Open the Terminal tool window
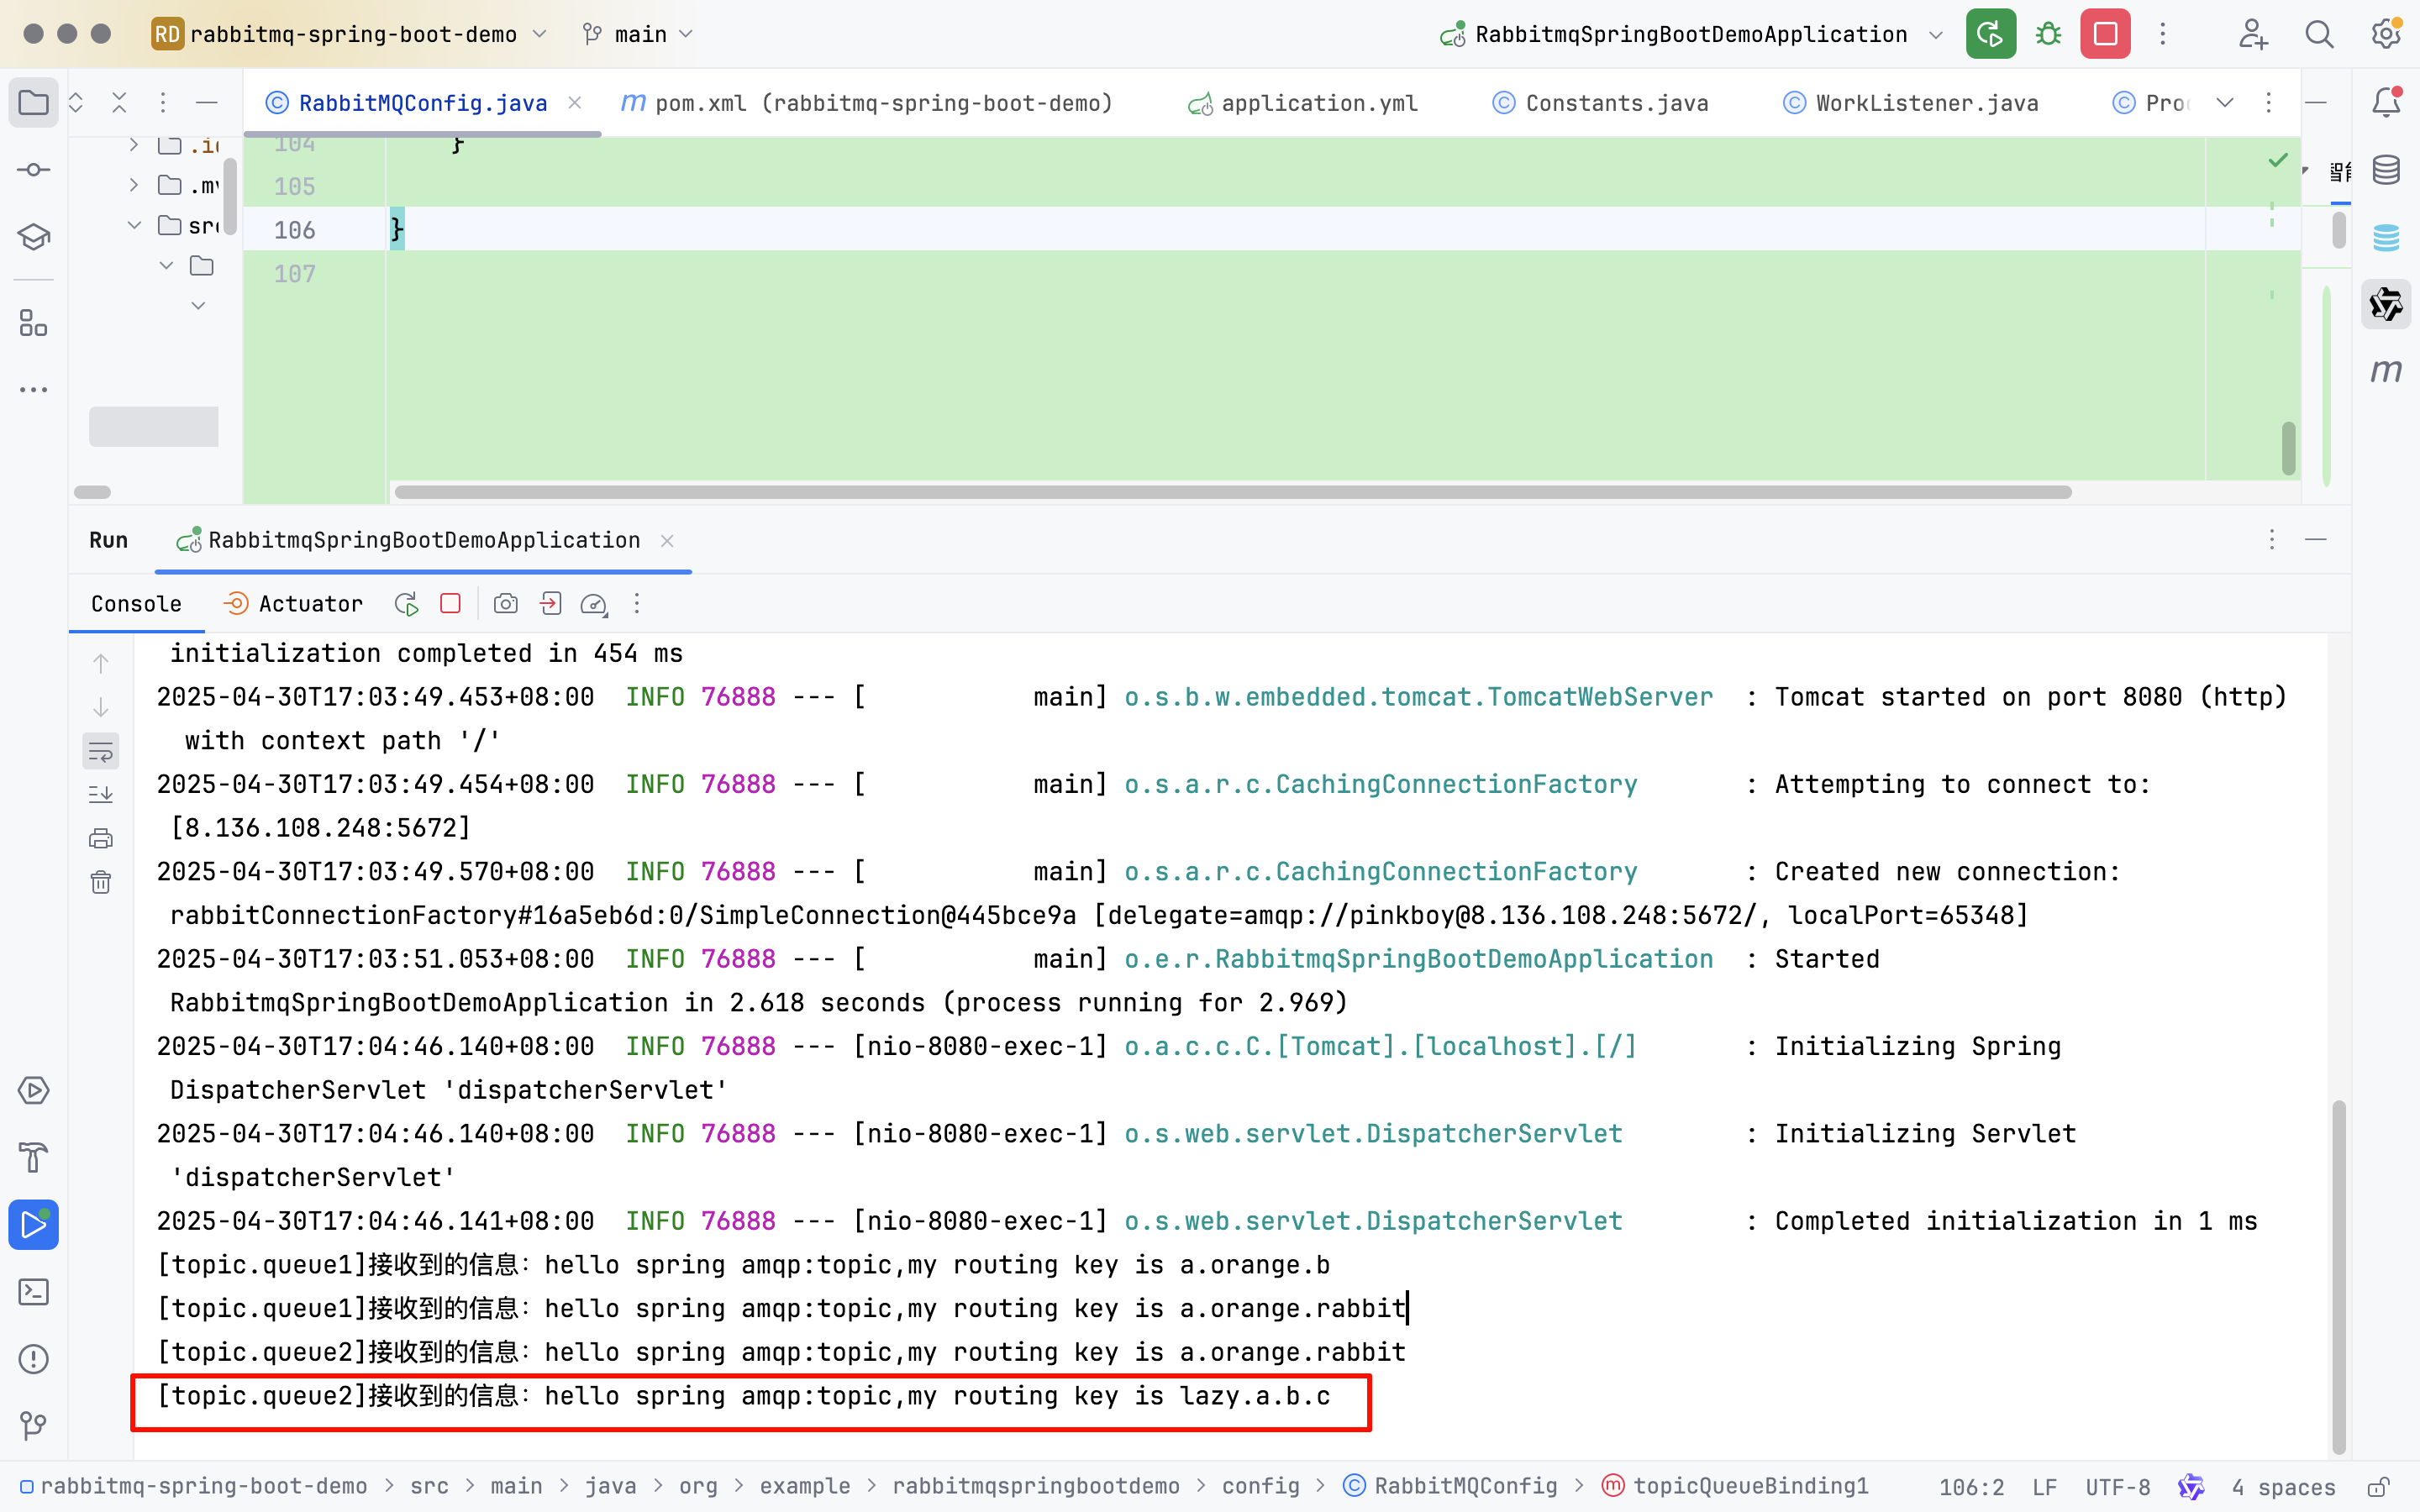The height and width of the screenshot is (1512, 2420). (33, 1292)
